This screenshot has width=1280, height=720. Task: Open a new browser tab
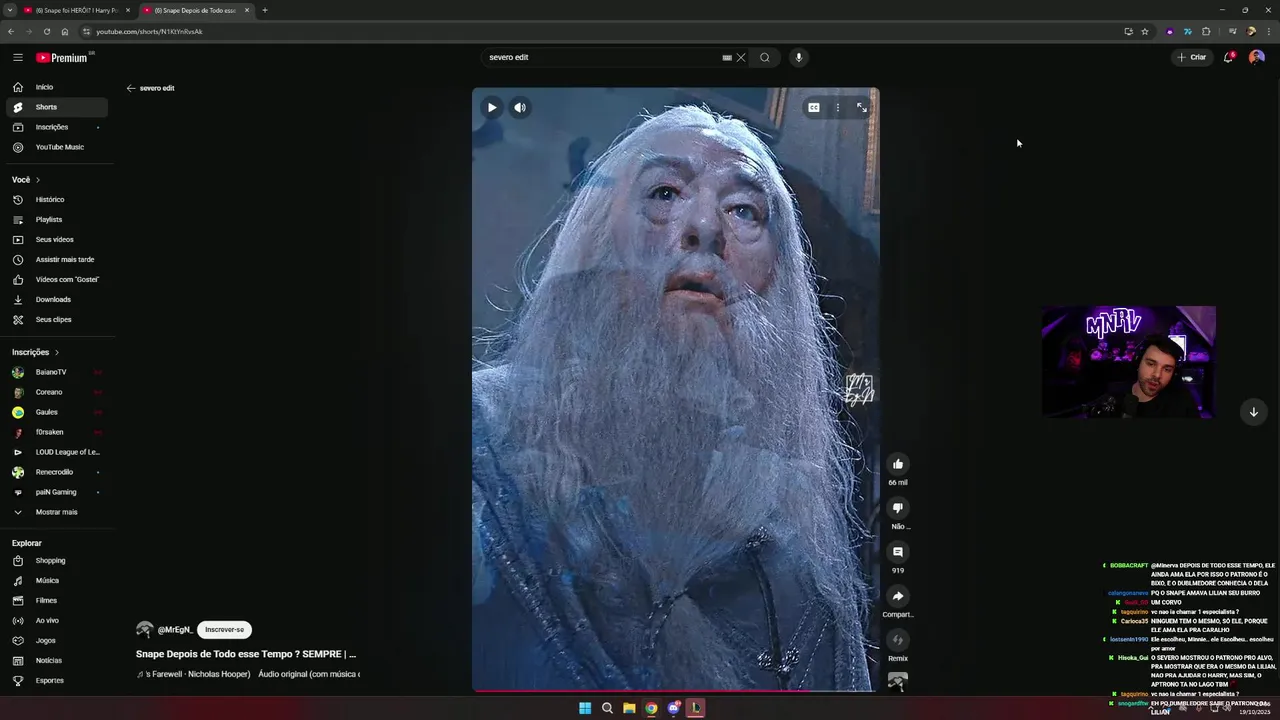tap(265, 10)
